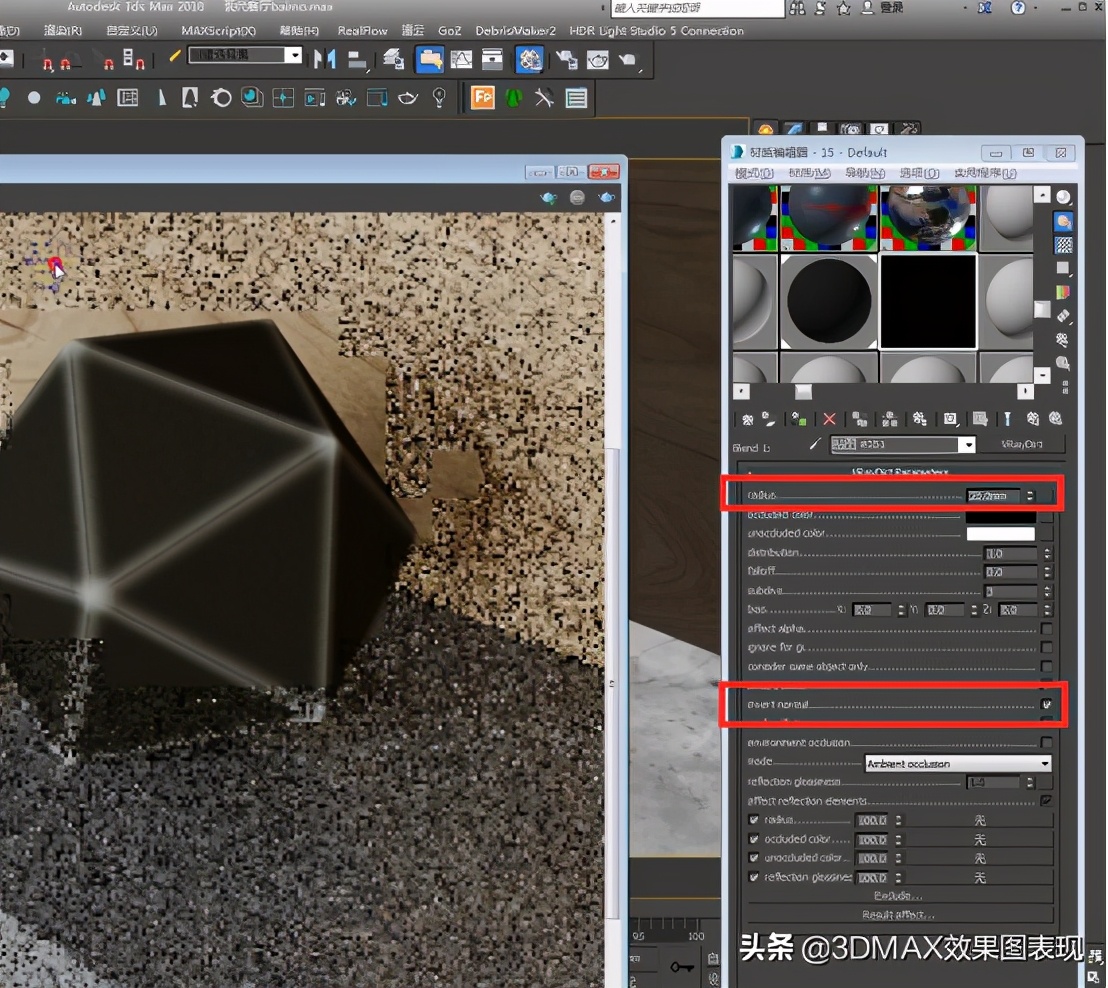The width and height of the screenshot is (1108, 988).
Task: Click the Result affect button
Action: (x=900, y=913)
